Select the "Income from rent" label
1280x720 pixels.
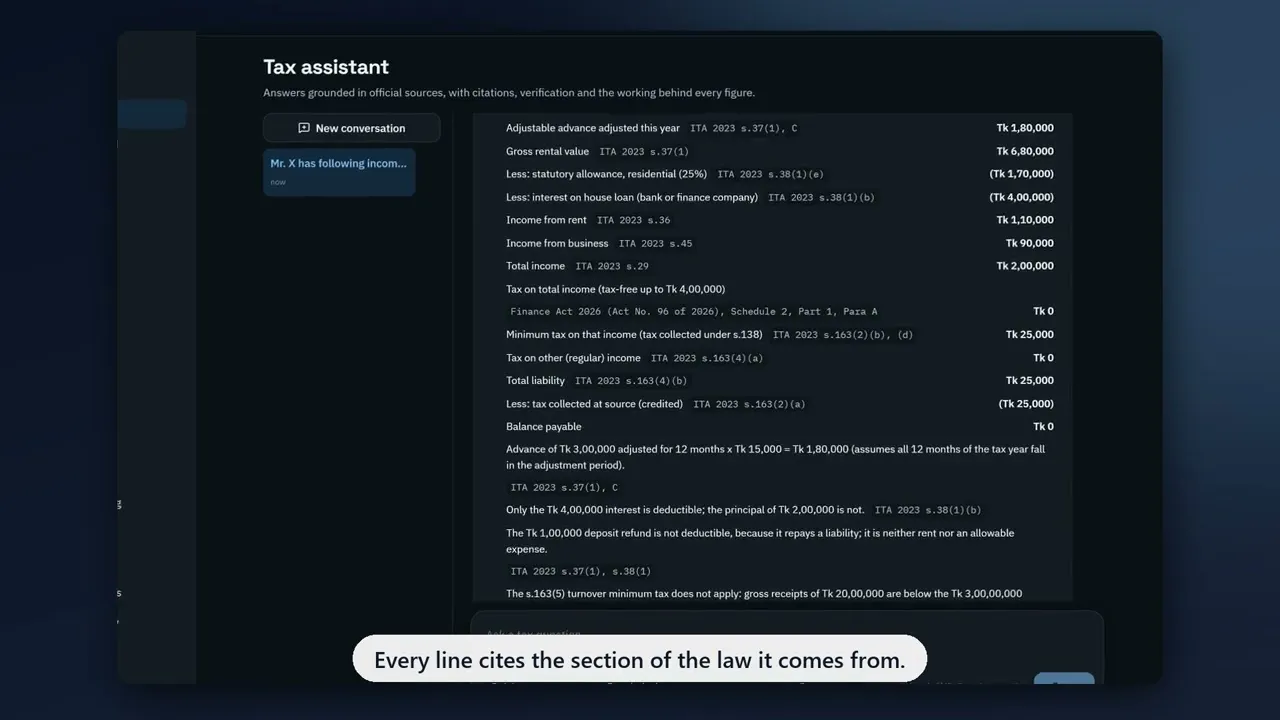coord(547,220)
